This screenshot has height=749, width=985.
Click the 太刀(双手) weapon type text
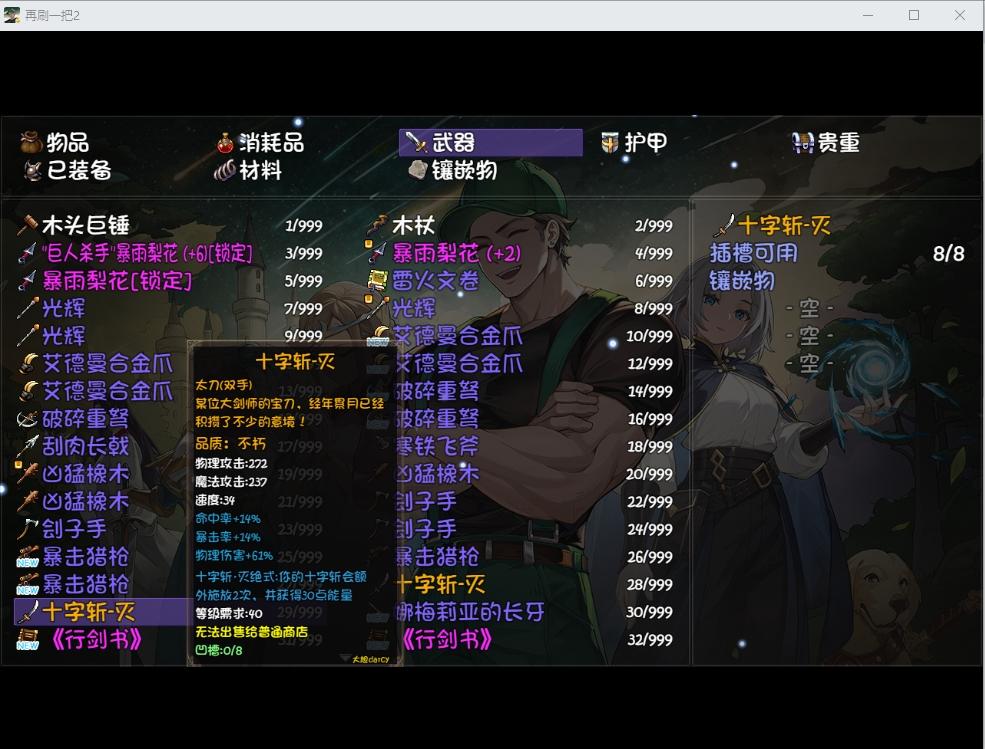tap(224, 385)
